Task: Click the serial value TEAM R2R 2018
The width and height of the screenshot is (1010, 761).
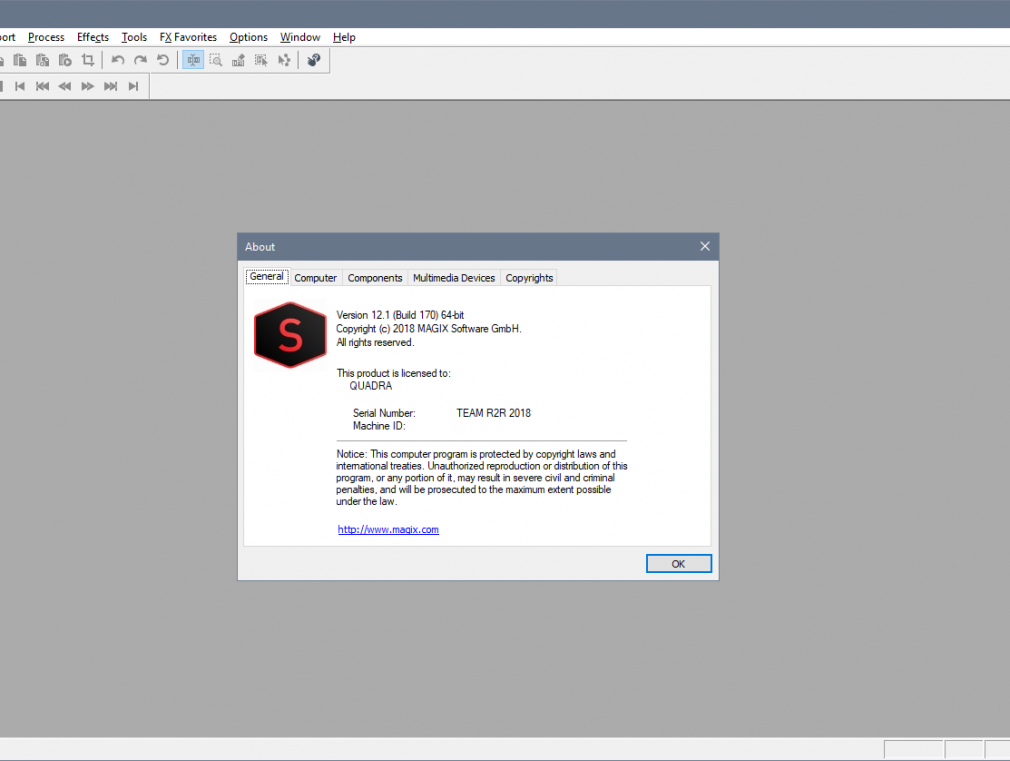Action: point(493,413)
